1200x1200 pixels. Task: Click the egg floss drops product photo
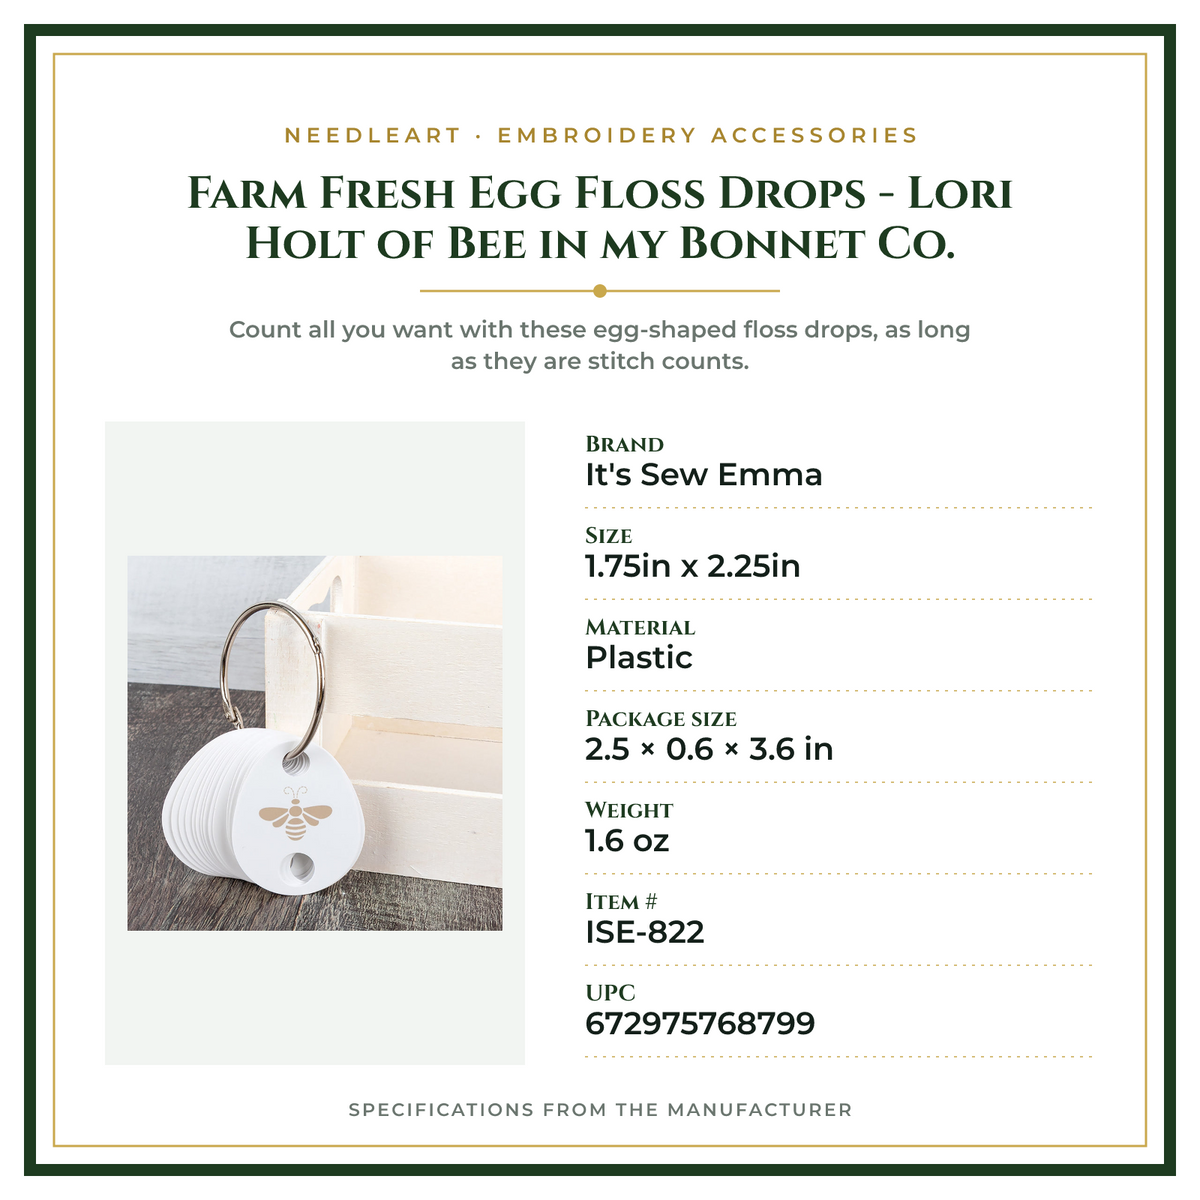coord(315,743)
